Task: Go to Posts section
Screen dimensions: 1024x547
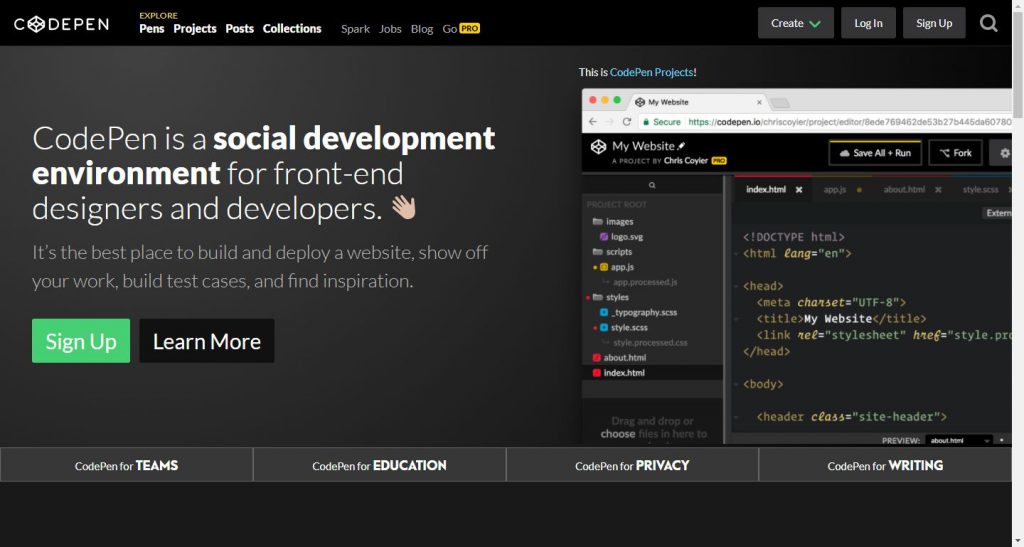Action: coord(240,28)
